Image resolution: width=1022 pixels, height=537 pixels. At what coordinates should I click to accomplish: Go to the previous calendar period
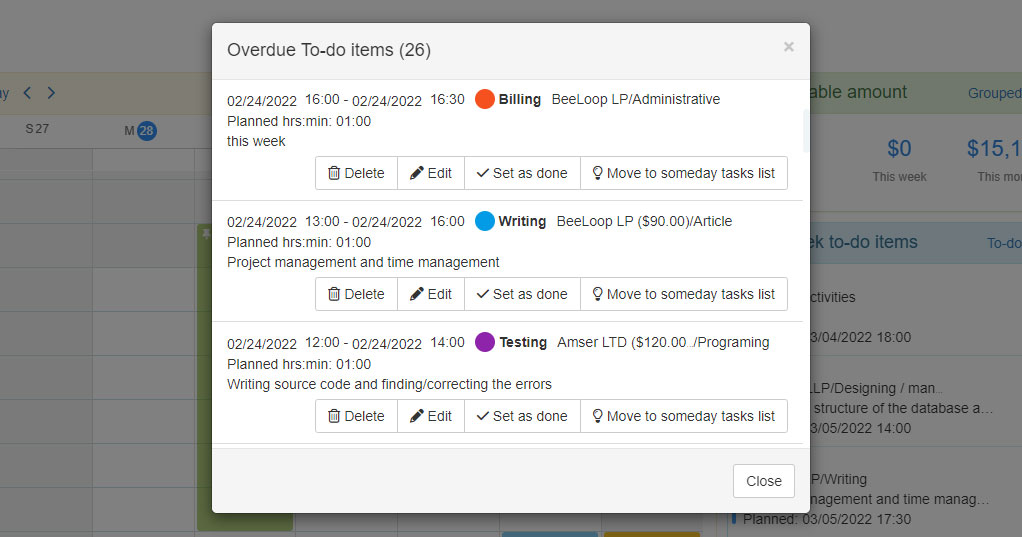27,93
